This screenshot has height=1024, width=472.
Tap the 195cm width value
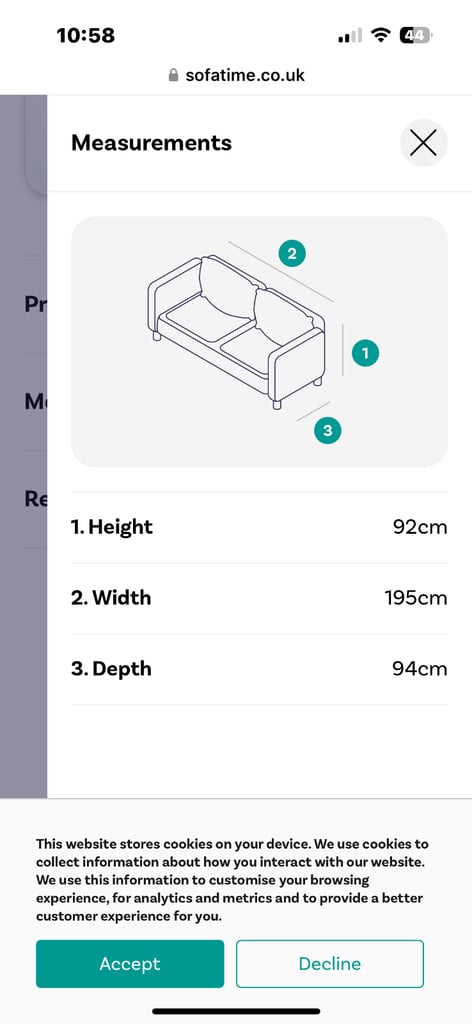(416, 598)
